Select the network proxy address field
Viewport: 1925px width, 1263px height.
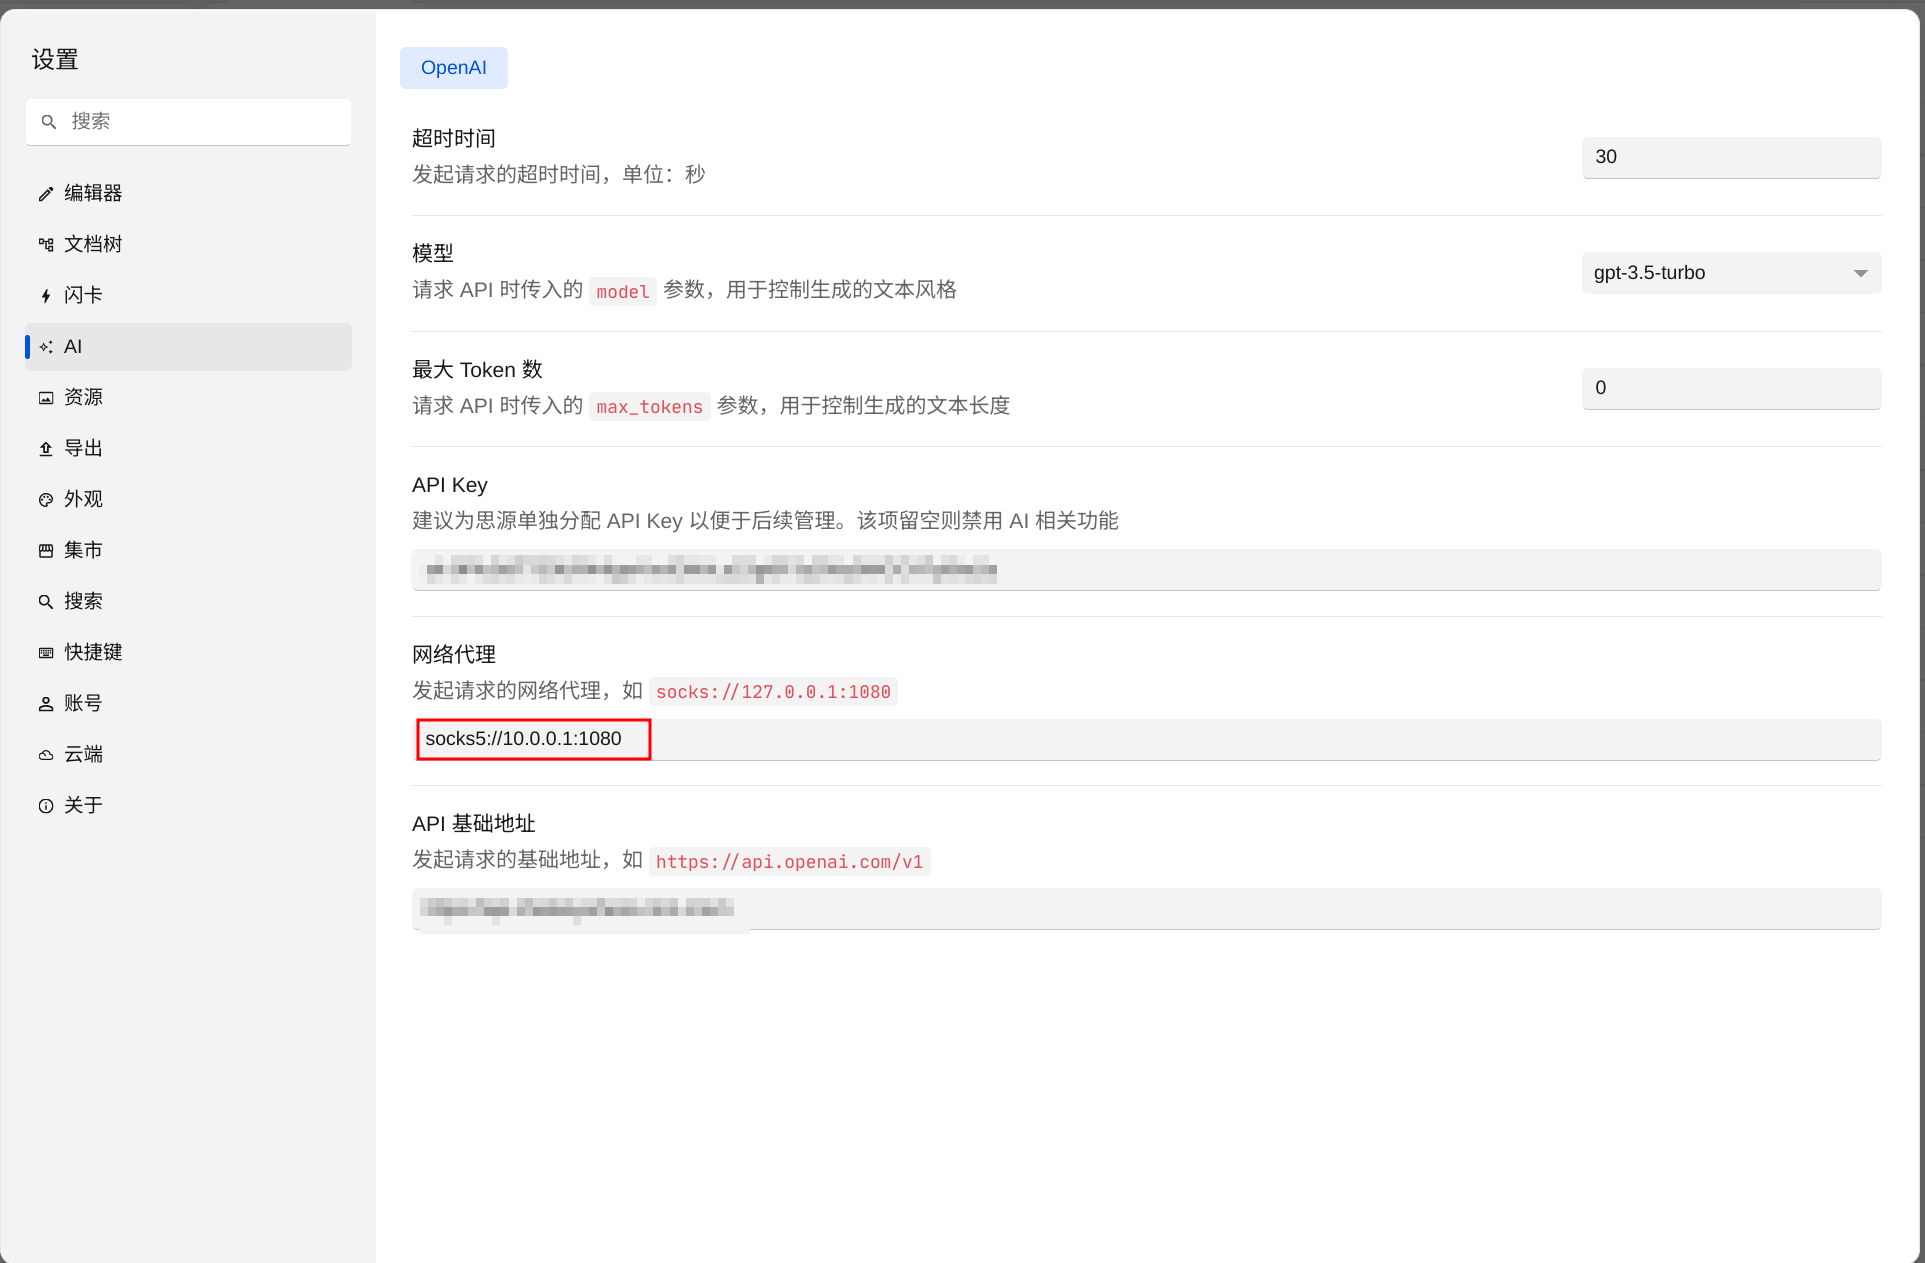click(533, 739)
